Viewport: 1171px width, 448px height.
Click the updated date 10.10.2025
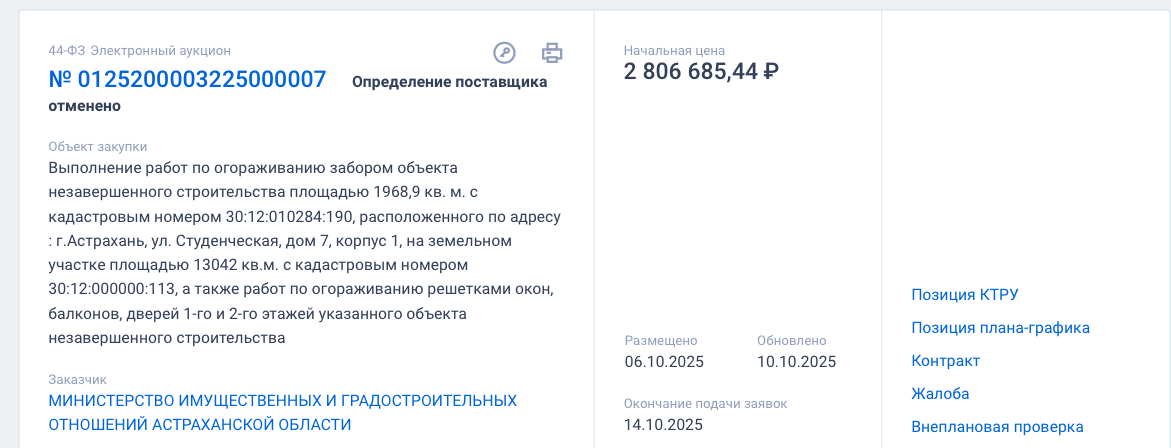pyautogui.click(x=796, y=362)
